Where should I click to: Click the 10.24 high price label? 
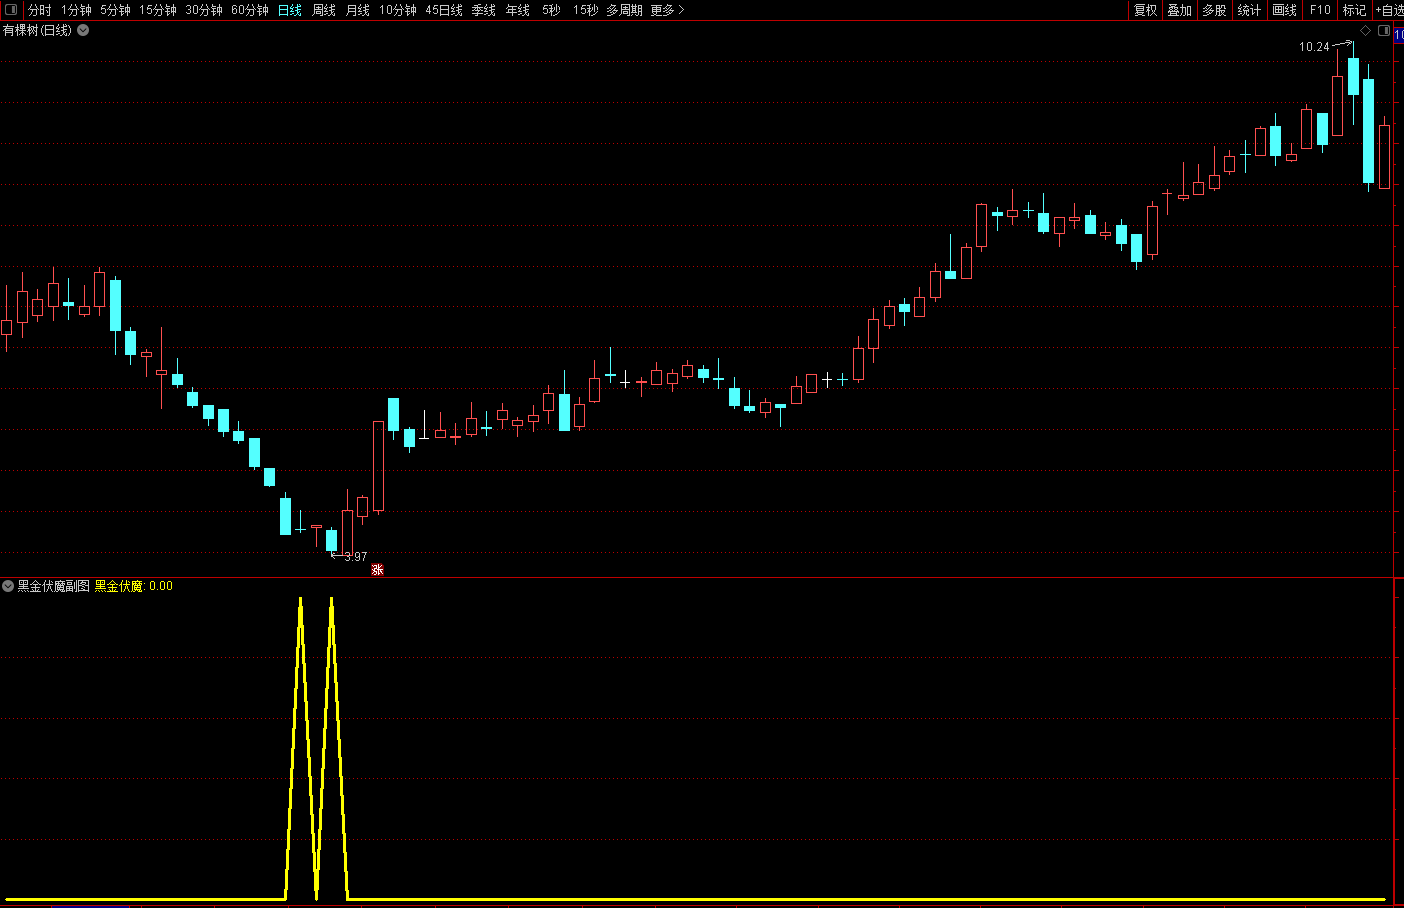1314,47
